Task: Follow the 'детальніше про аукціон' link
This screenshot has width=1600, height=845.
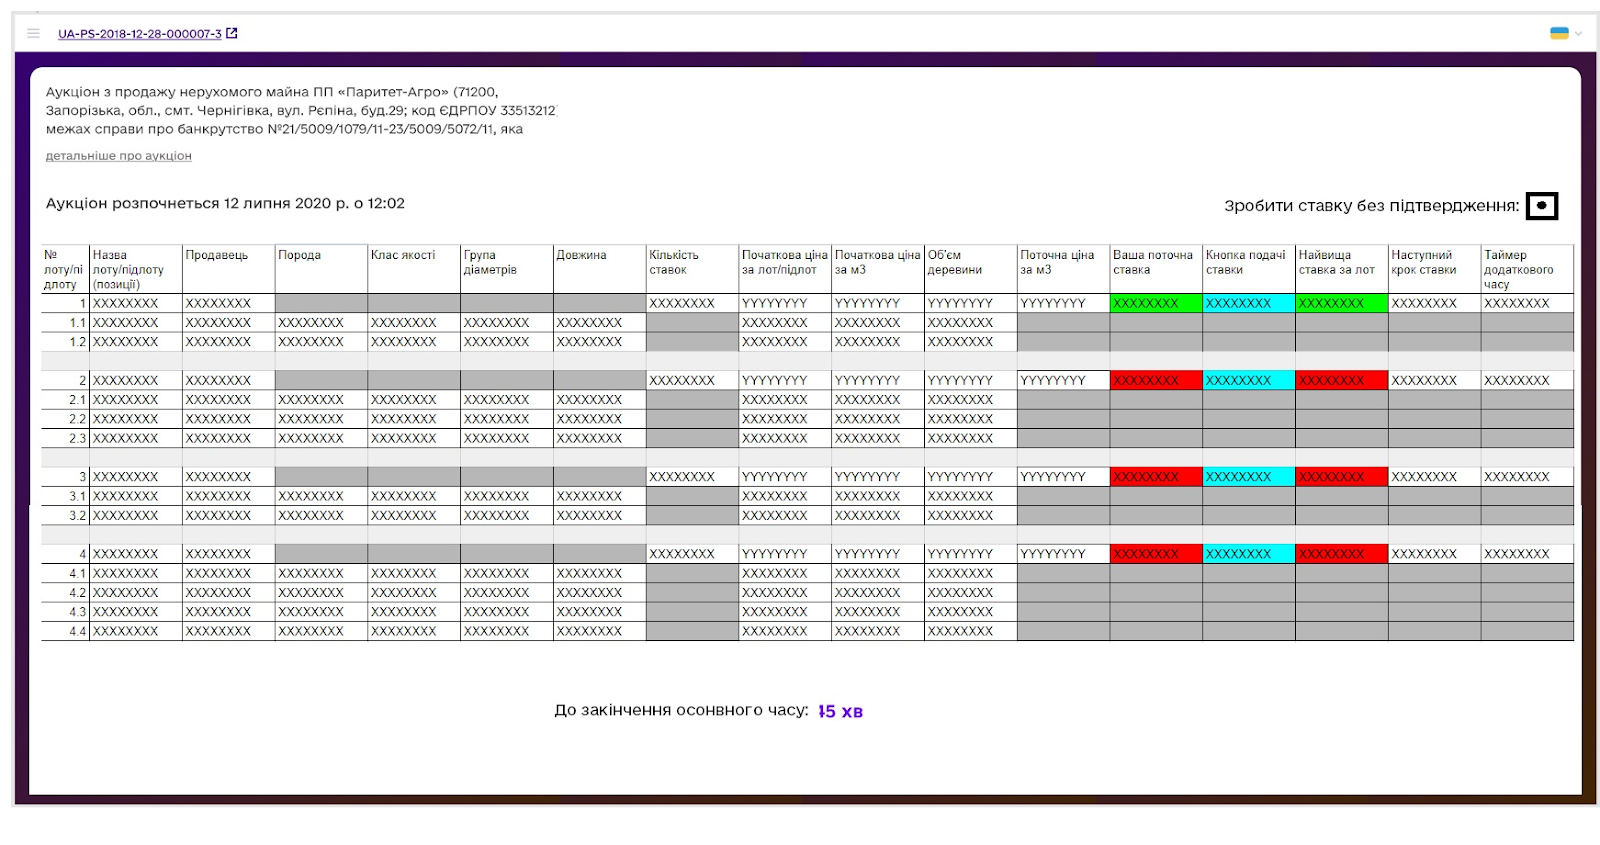Action: [118, 156]
